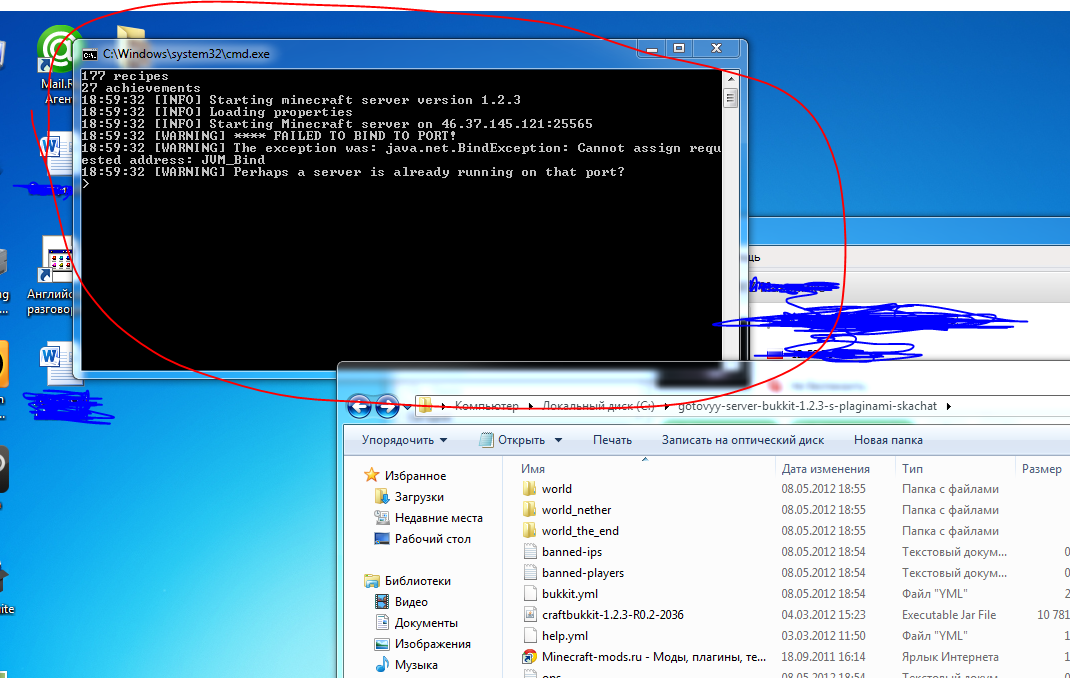
Task: Click the Недавние места icon
Action: point(382,518)
